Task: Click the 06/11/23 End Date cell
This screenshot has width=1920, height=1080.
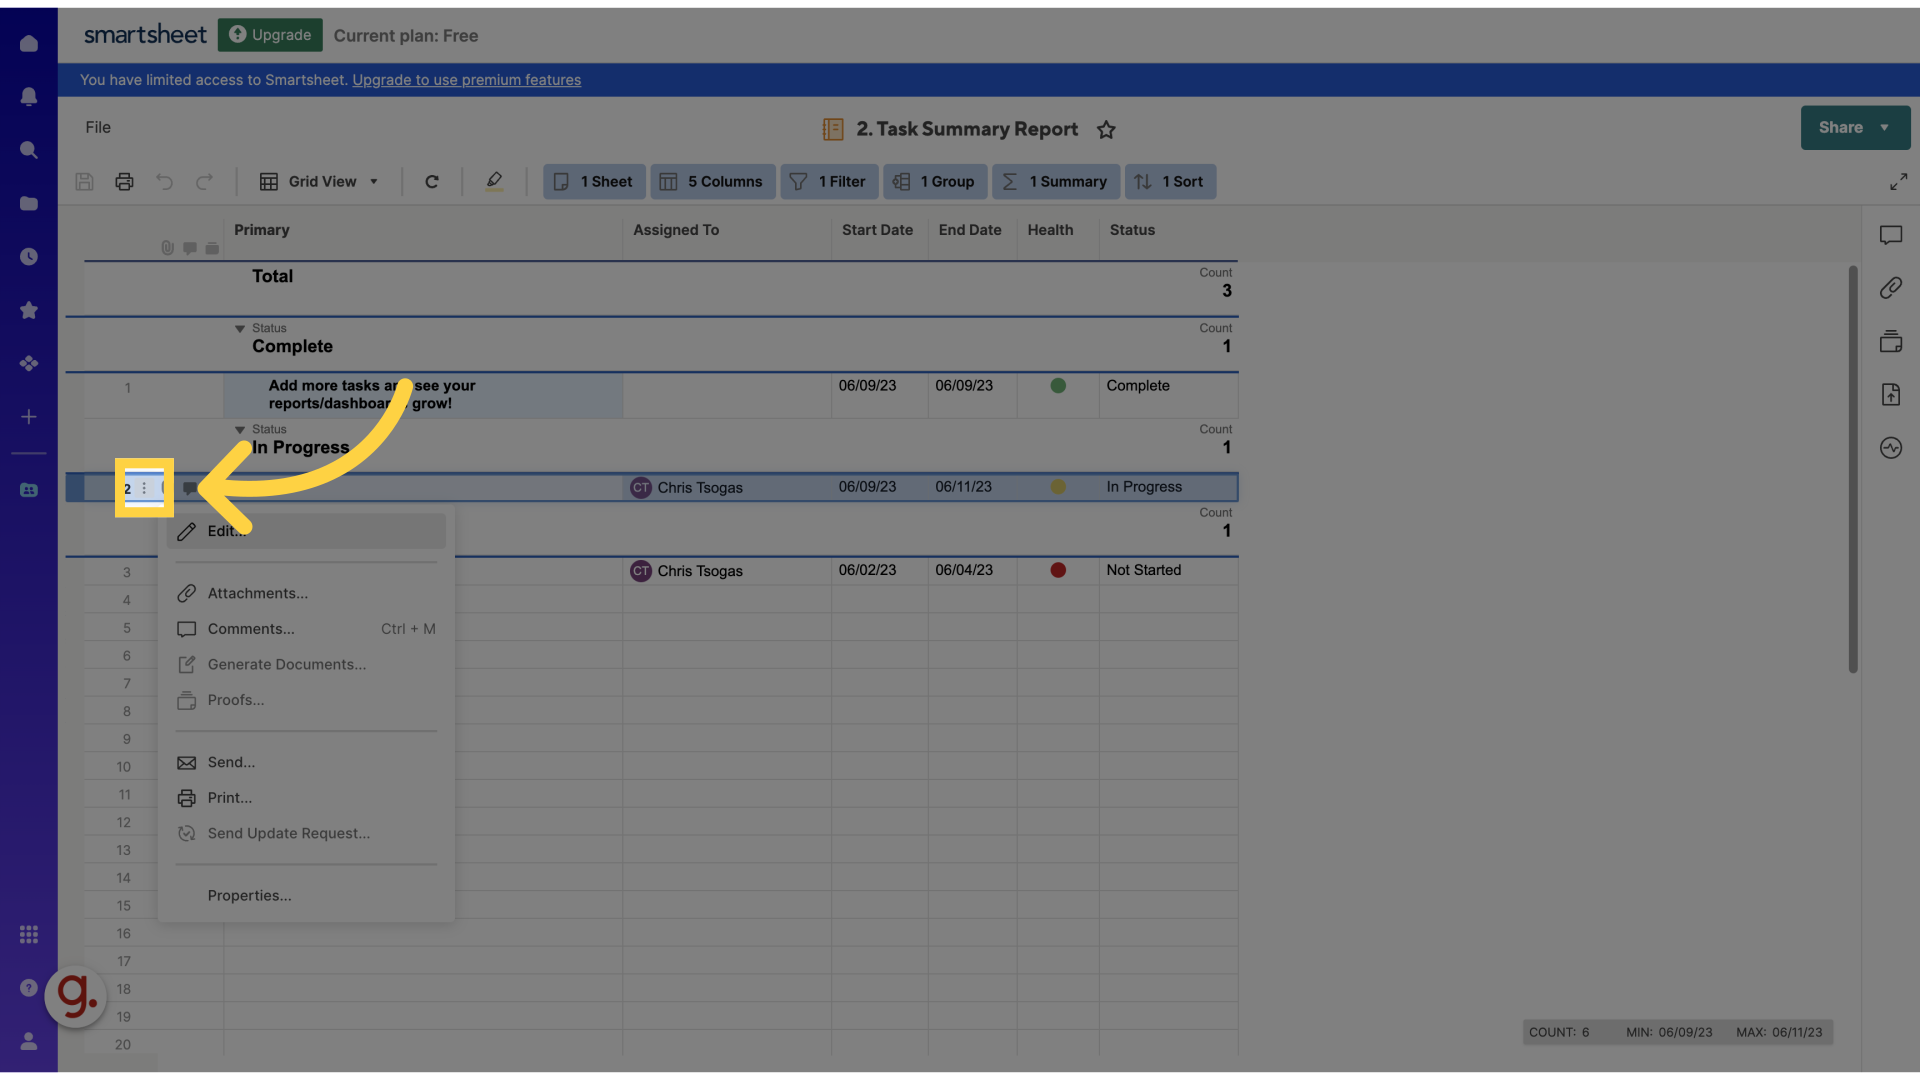Action: coord(972,487)
